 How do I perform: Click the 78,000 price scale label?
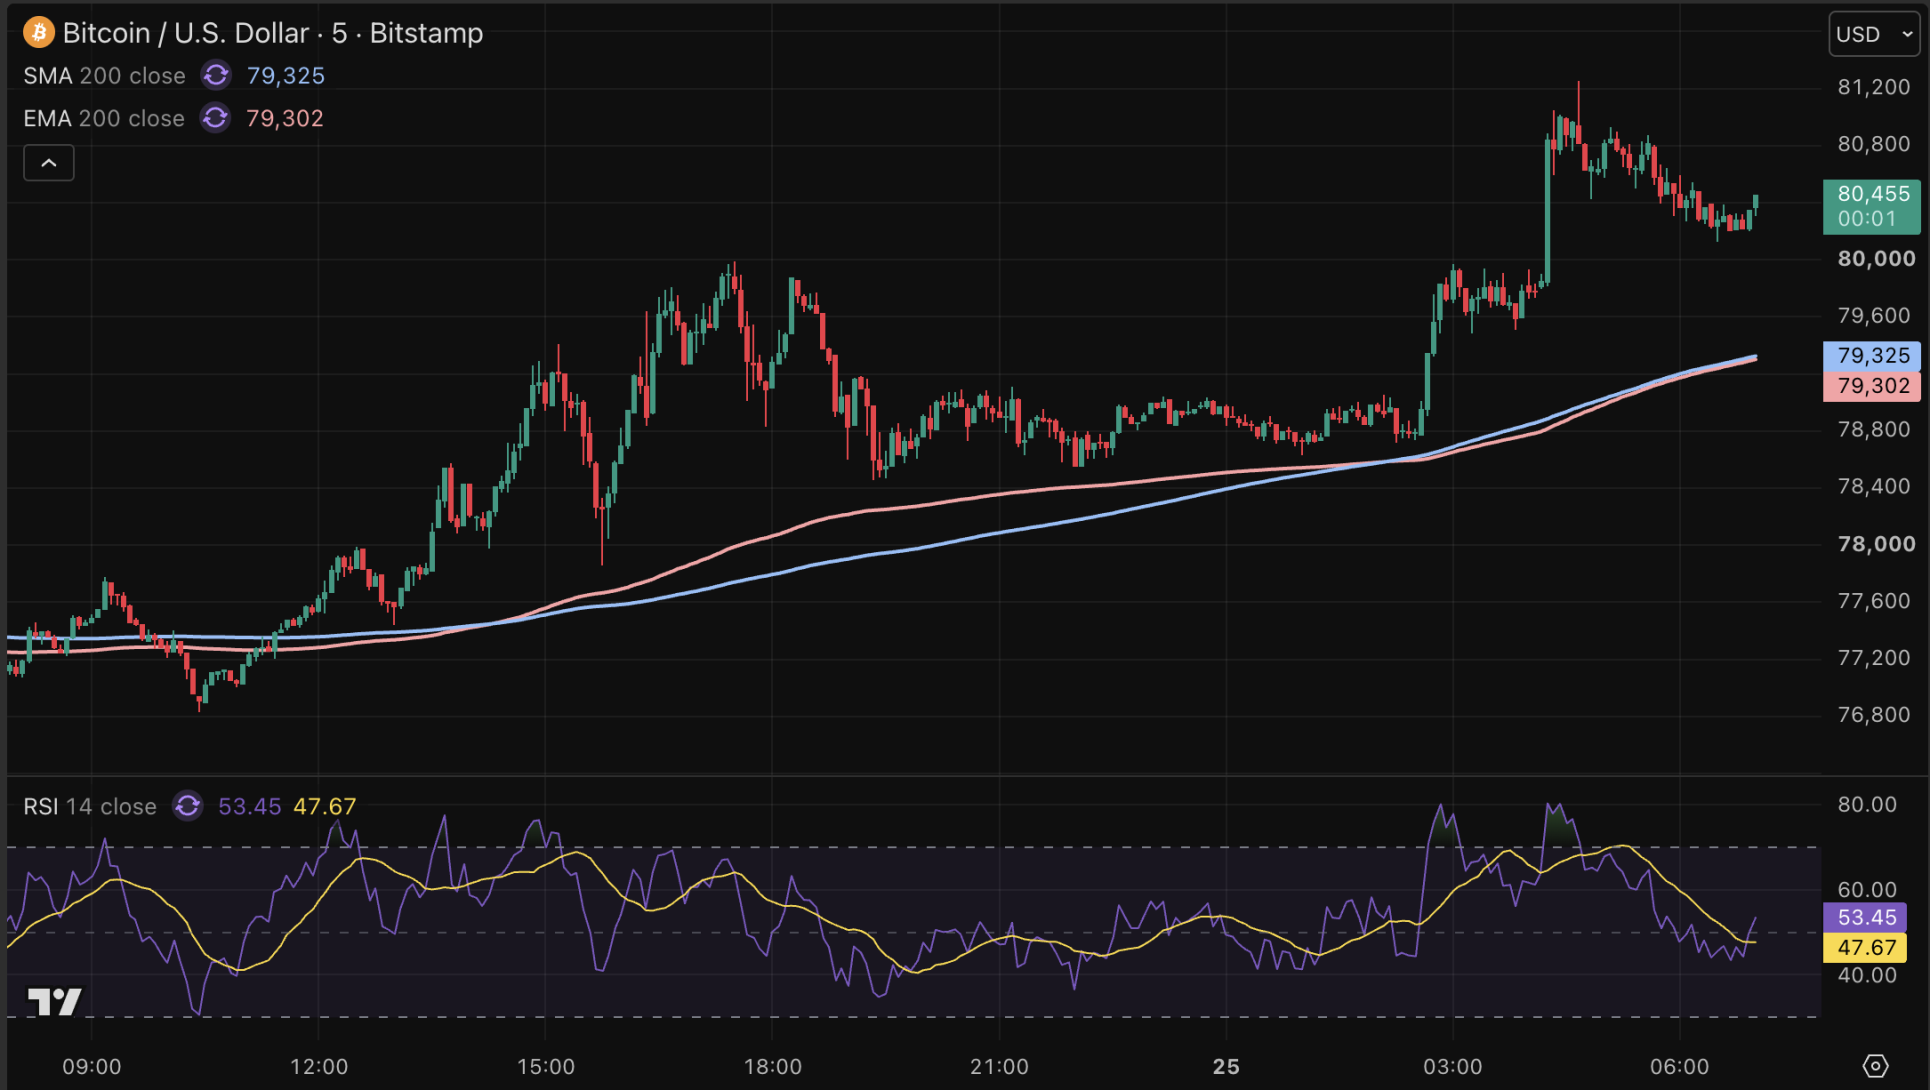click(x=1876, y=544)
